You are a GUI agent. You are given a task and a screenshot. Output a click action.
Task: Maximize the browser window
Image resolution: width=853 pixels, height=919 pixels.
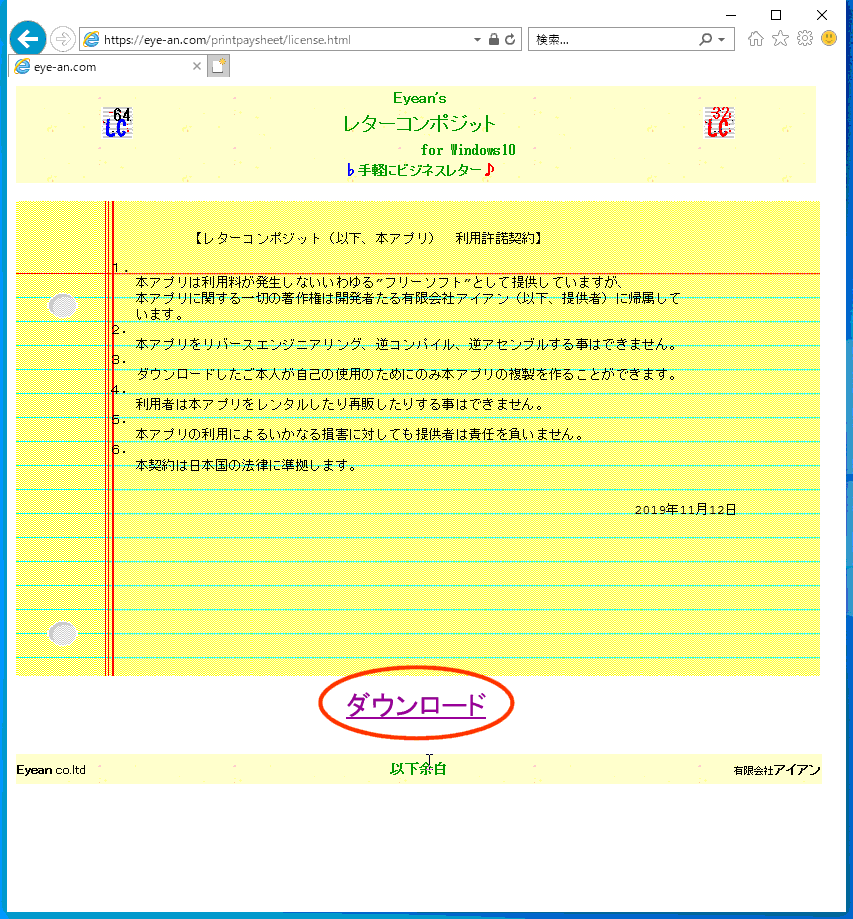tap(776, 15)
